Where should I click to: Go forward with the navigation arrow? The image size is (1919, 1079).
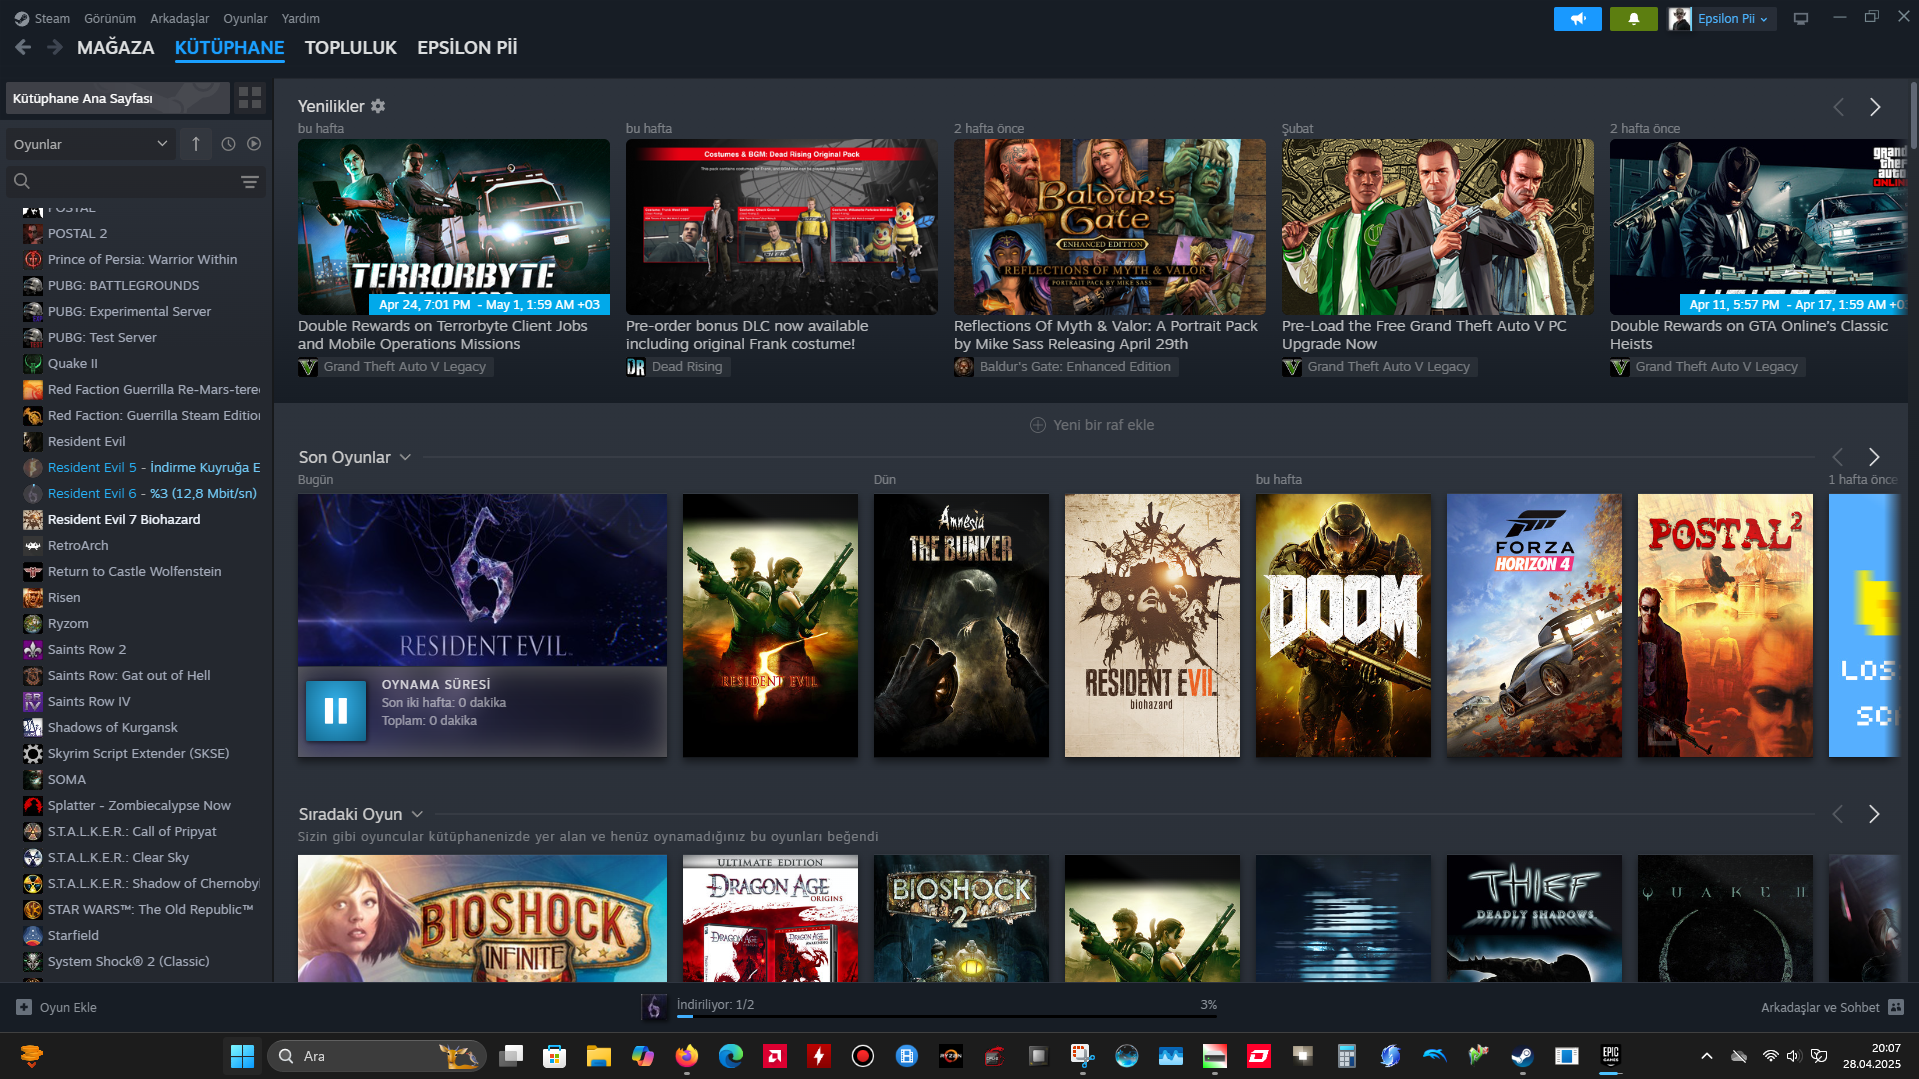click(x=55, y=47)
